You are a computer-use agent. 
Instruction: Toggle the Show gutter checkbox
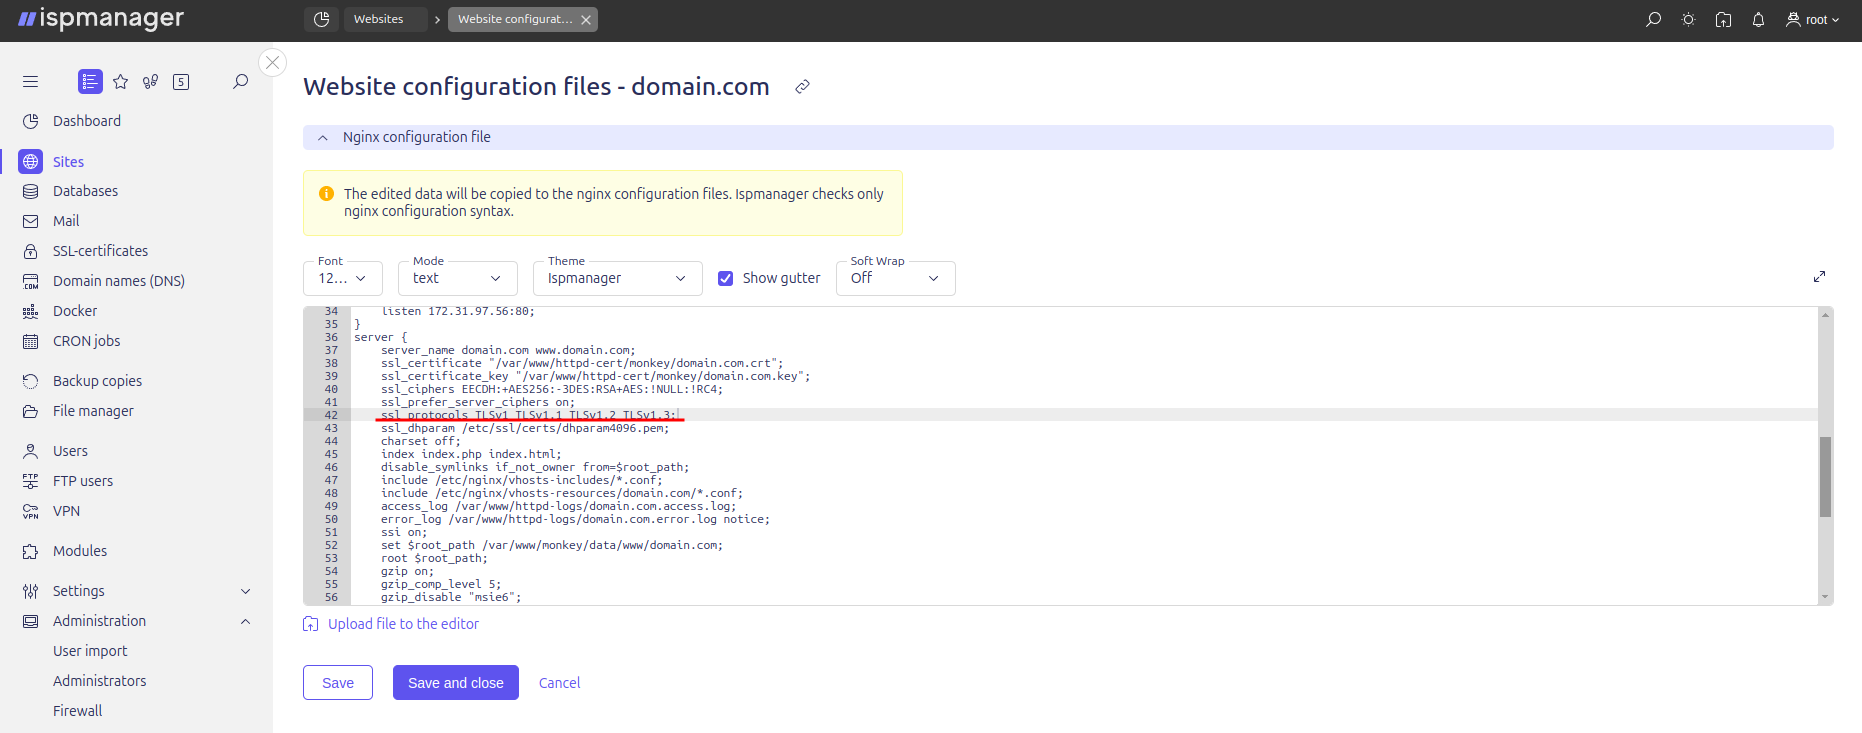point(726,278)
